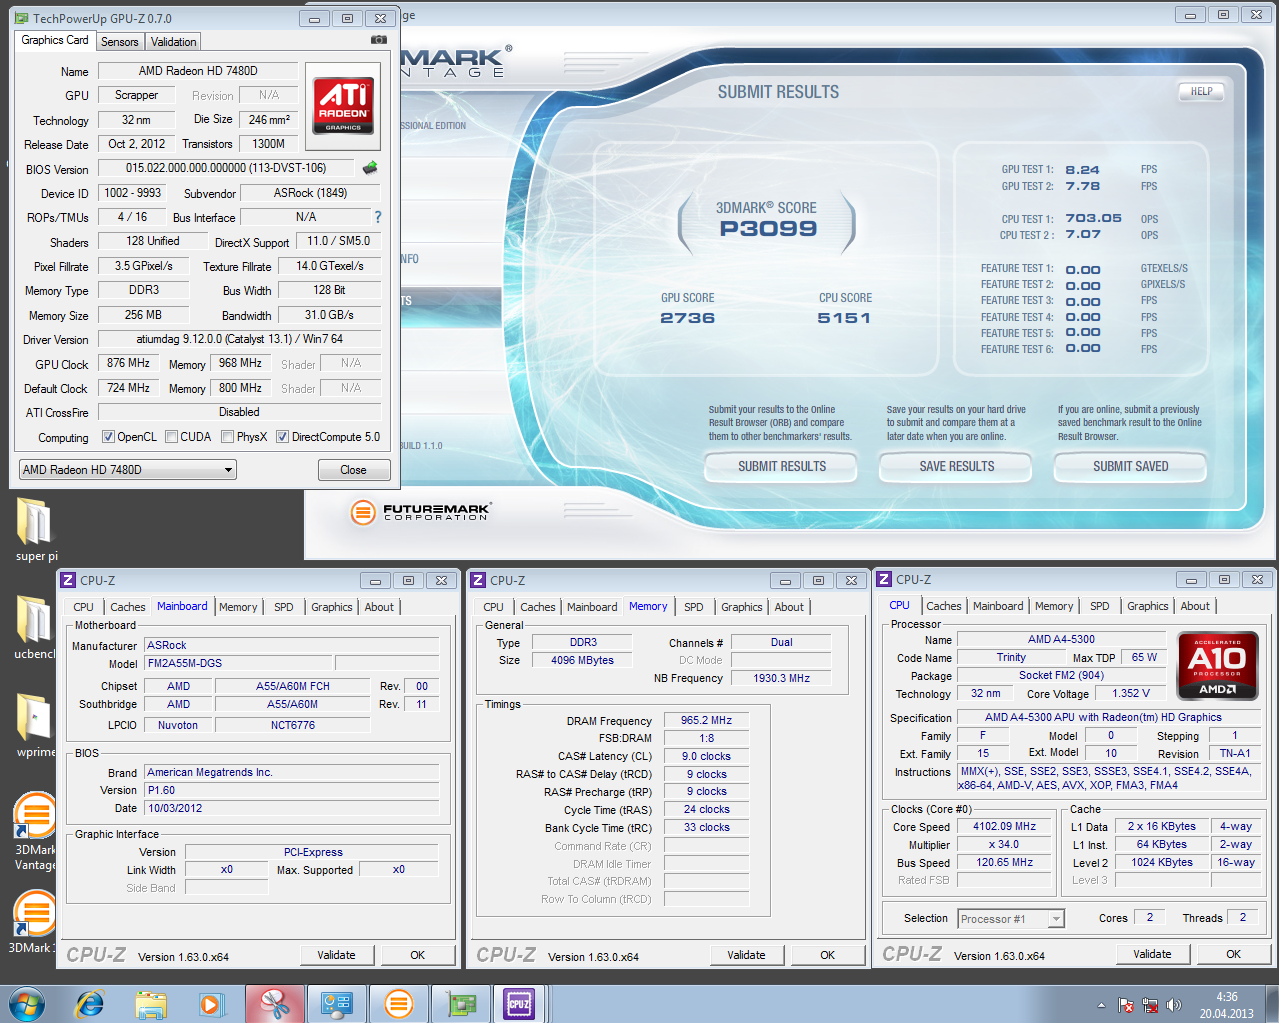The height and width of the screenshot is (1023, 1279).
Task: Click the GPU-Z title bar application icon
Action: [x=22, y=18]
